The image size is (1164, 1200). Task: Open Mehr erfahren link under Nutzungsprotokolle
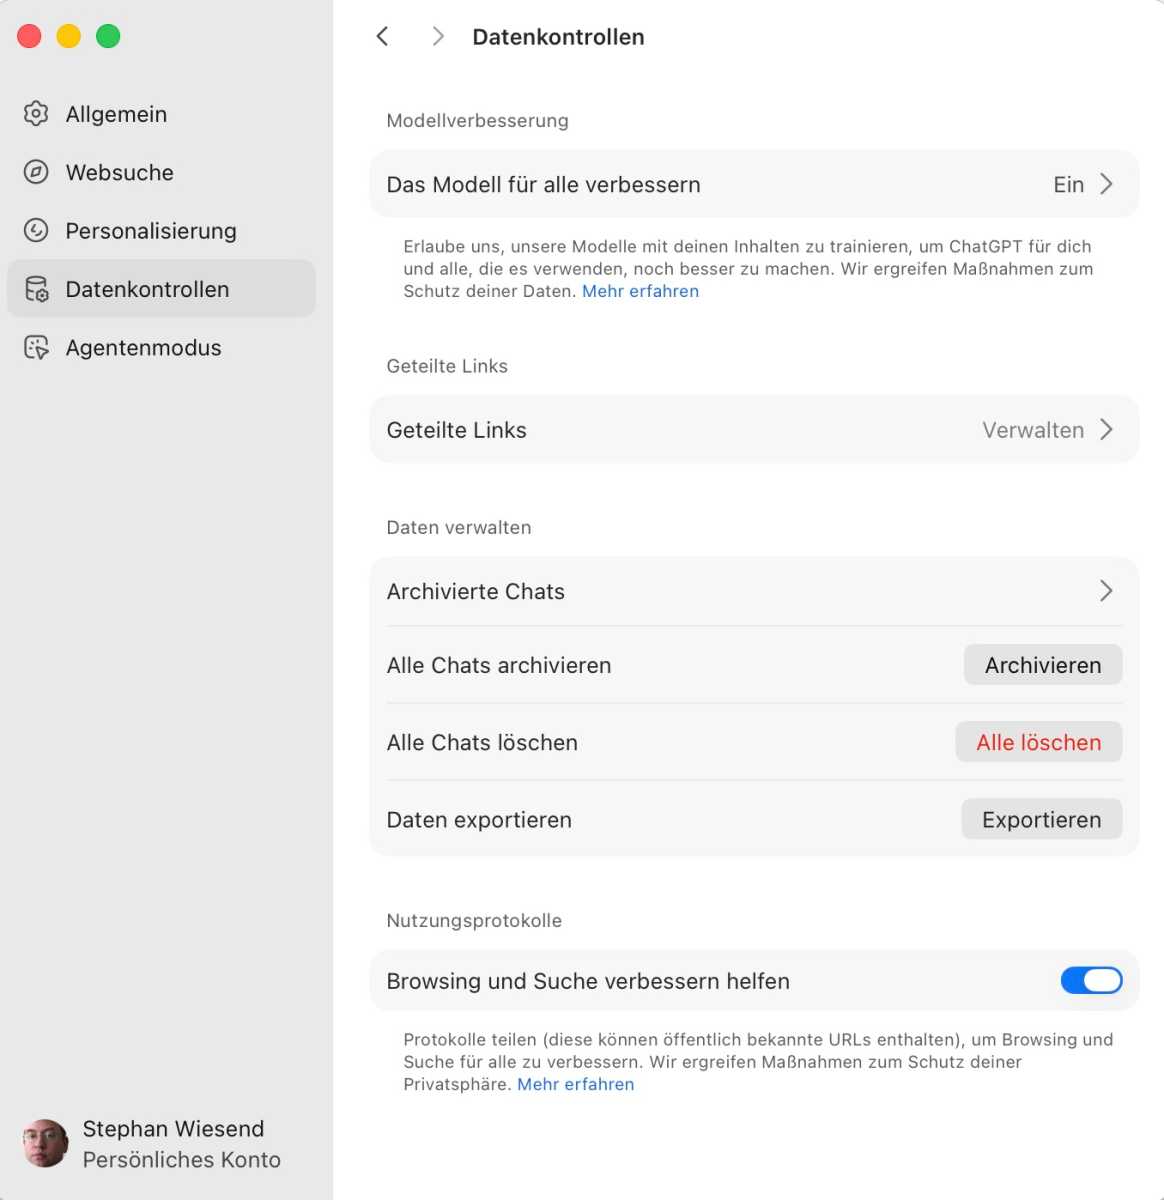click(x=575, y=1084)
